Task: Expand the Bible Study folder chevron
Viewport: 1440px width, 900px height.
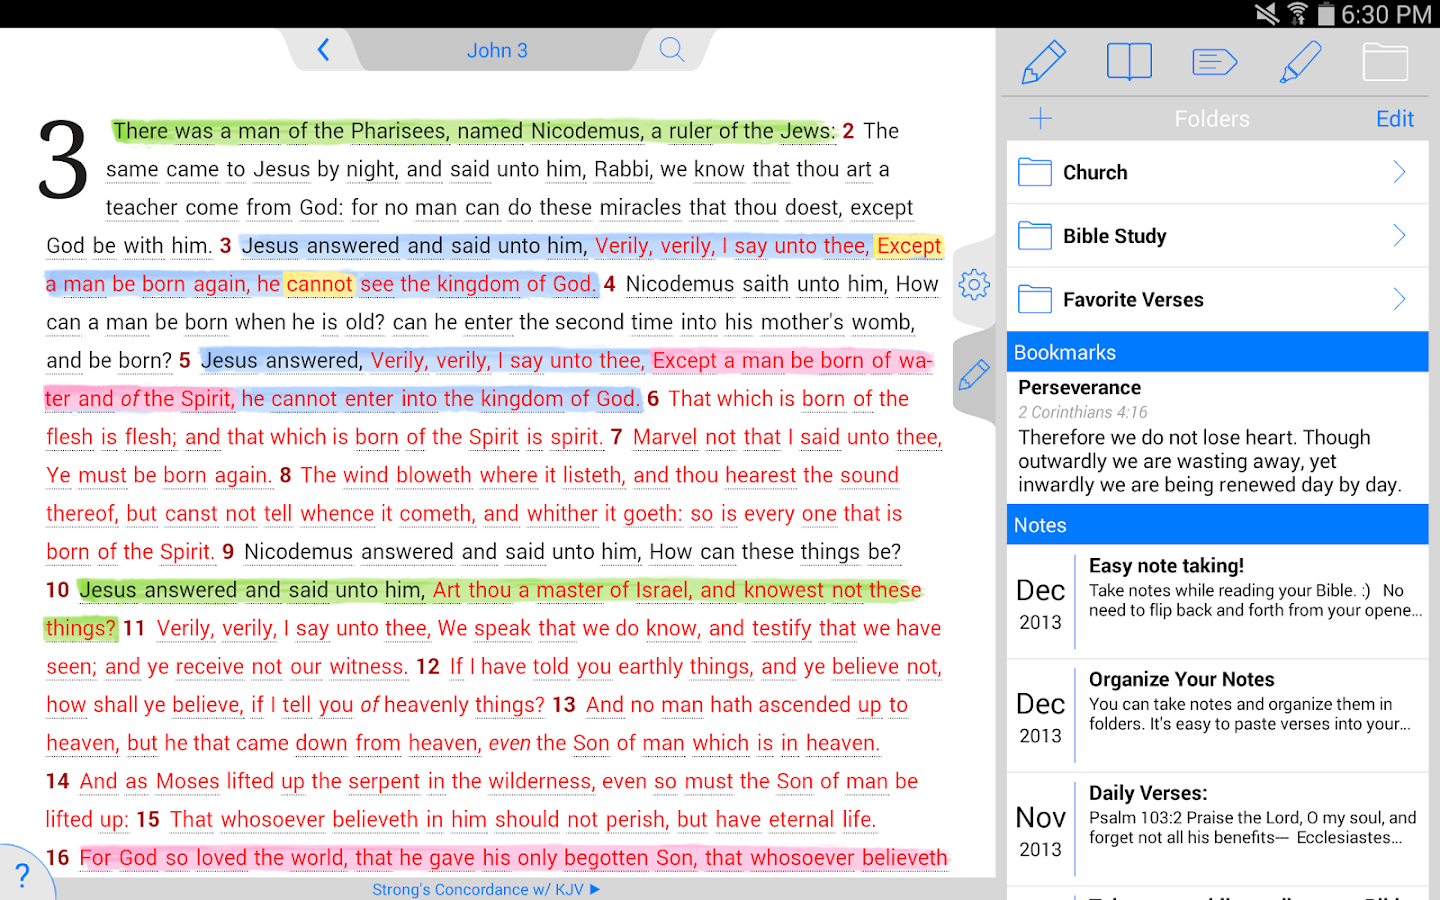Action: pos(1399,236)
